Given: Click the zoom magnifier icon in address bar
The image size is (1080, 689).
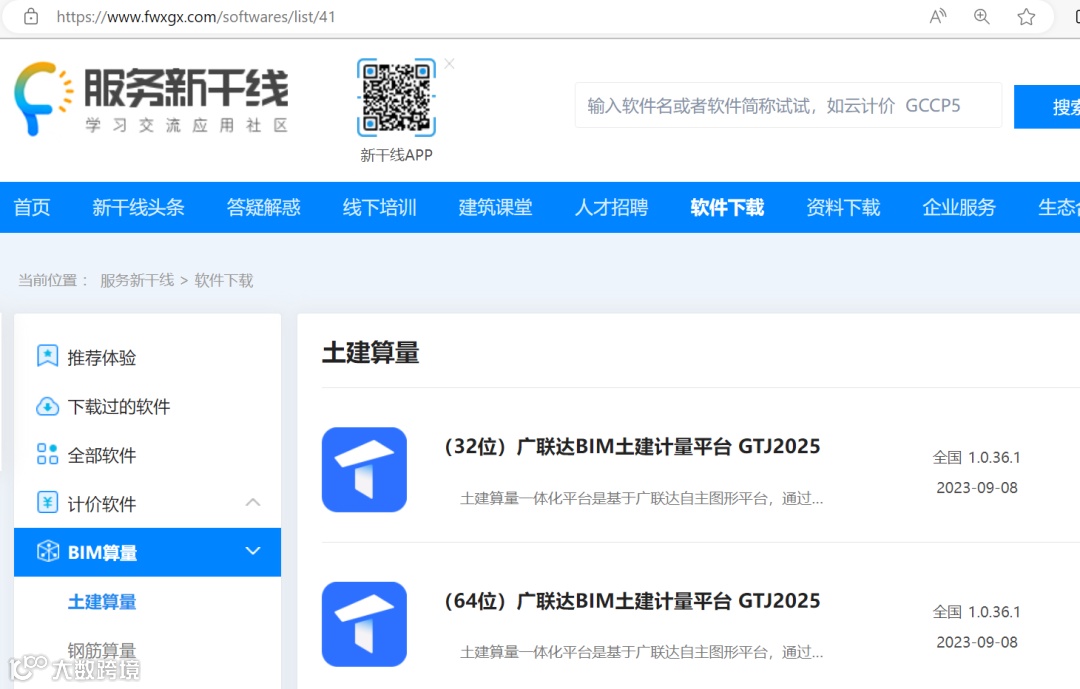Looking at the screenshot, I should (x=982, y=17).
